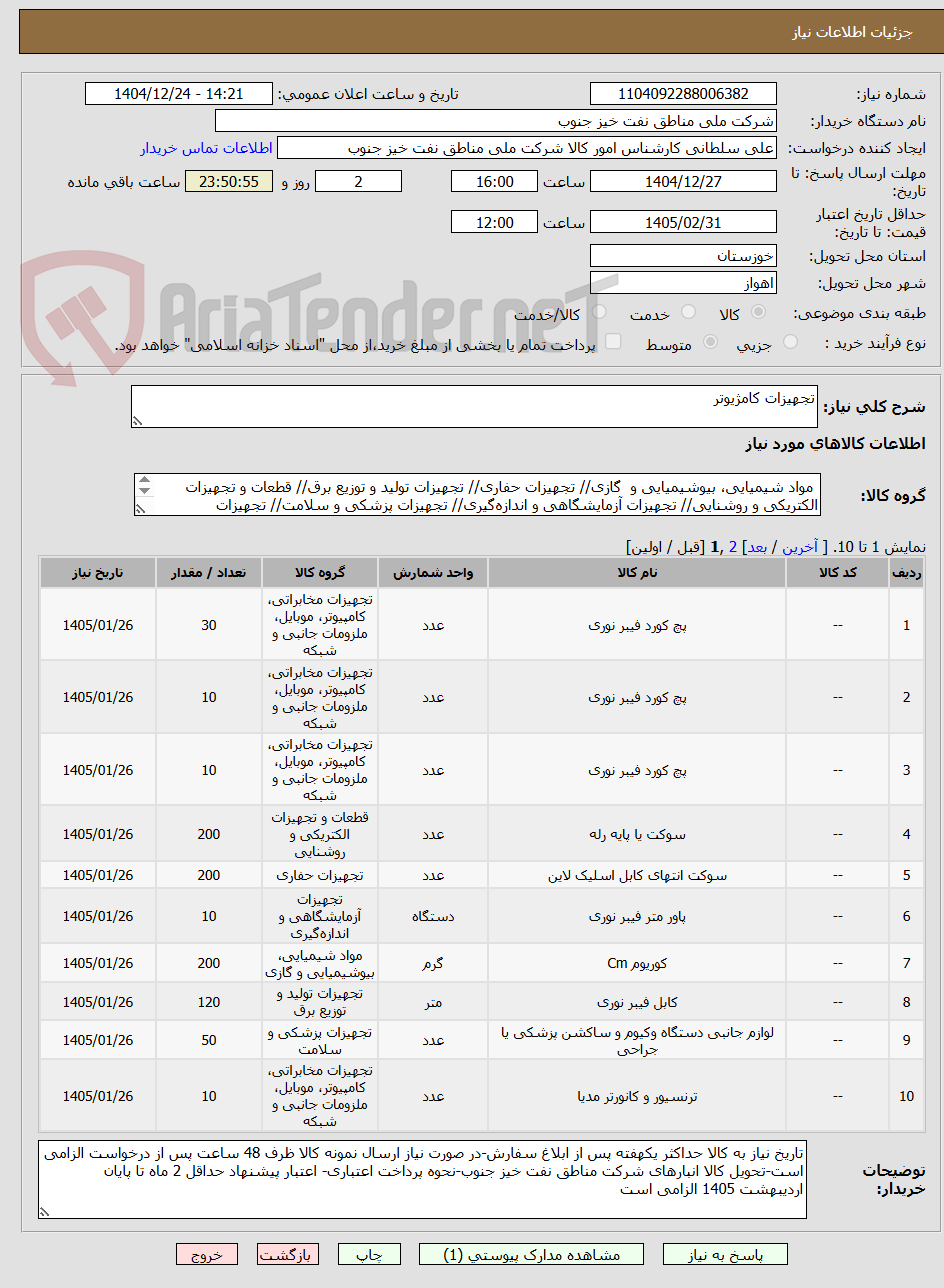Click the تاریخ نیاز column header
Viewport: 944px width, 1288px height.
pos(98,573)
